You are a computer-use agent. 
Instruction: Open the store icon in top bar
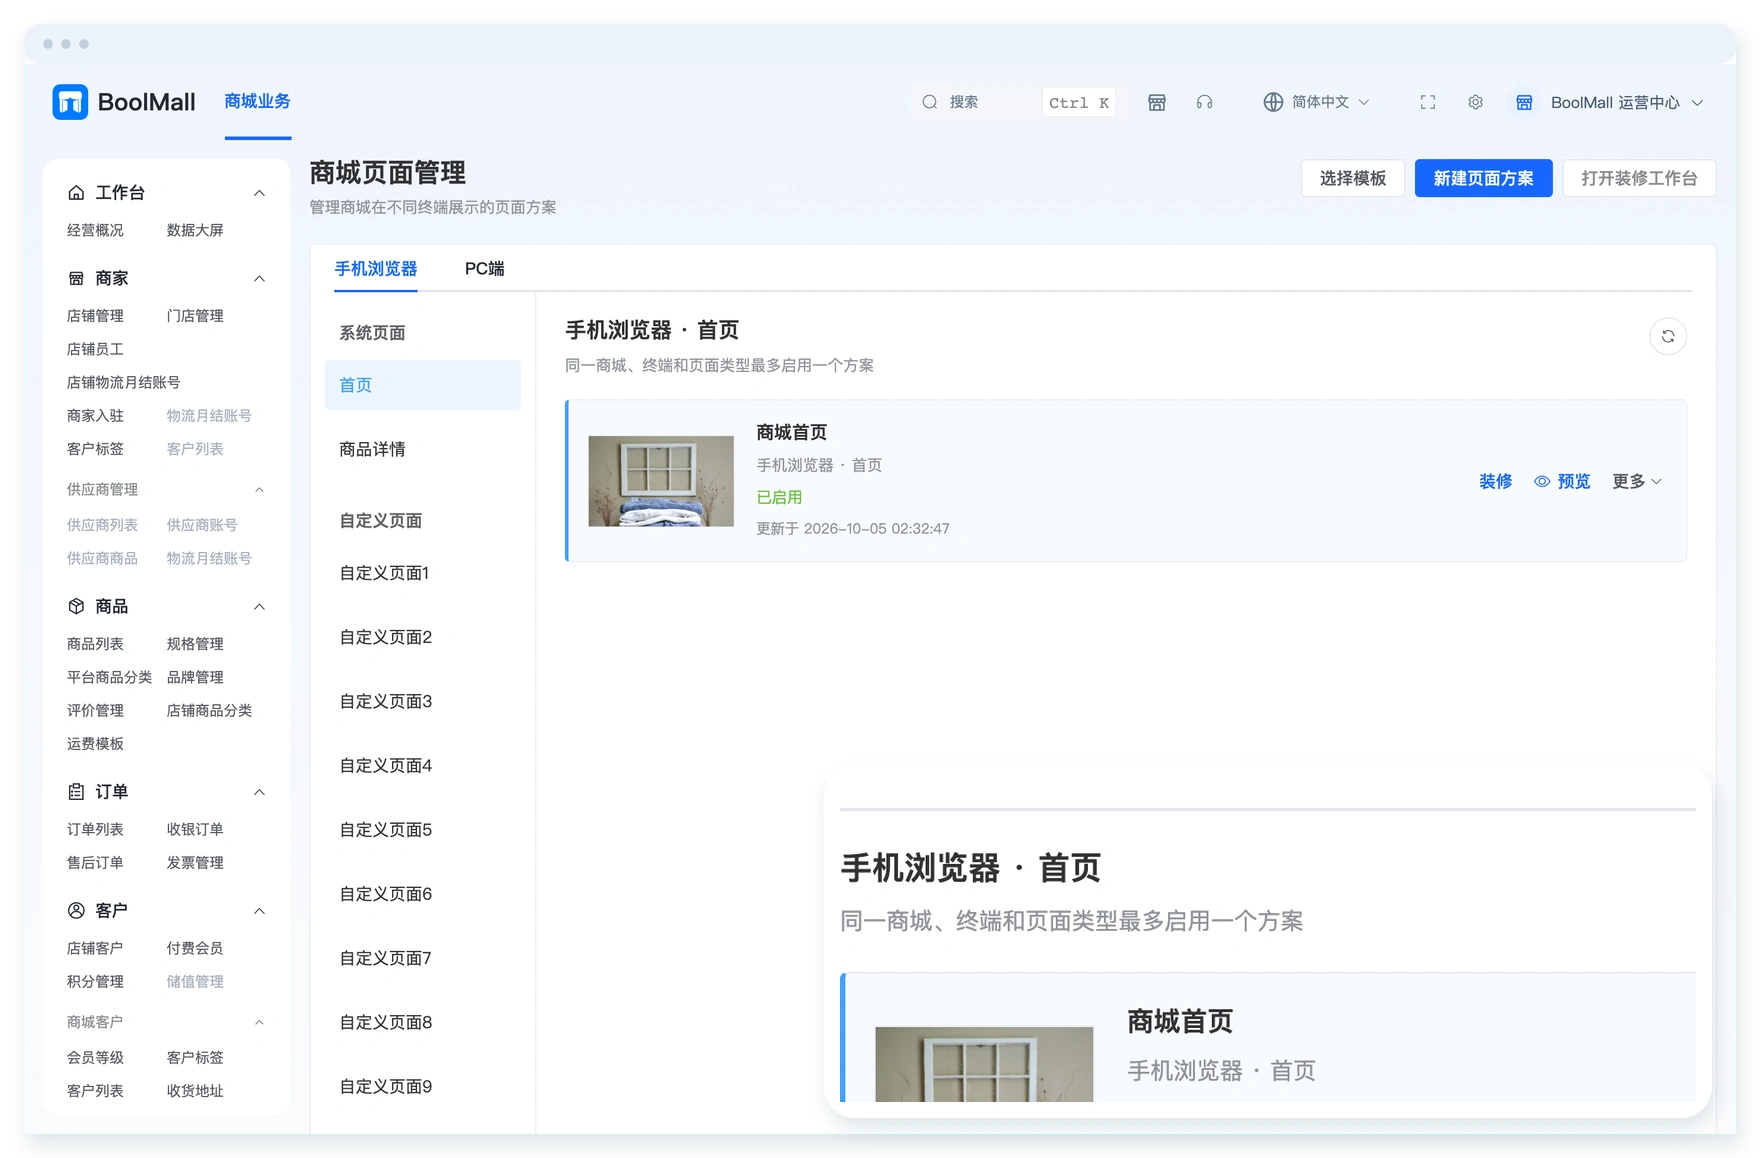(x=1157, y=102)
